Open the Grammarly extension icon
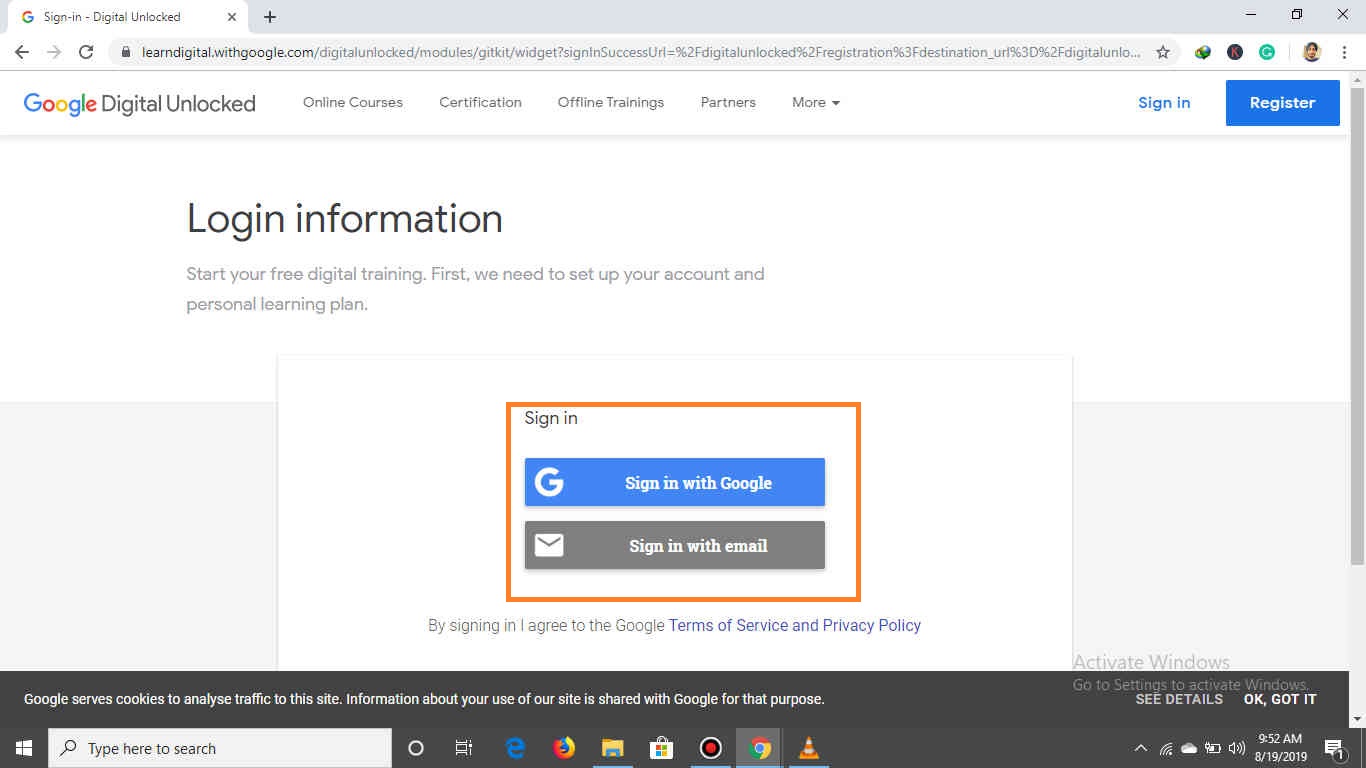Screen dimensions: 1366x768 1267,52
